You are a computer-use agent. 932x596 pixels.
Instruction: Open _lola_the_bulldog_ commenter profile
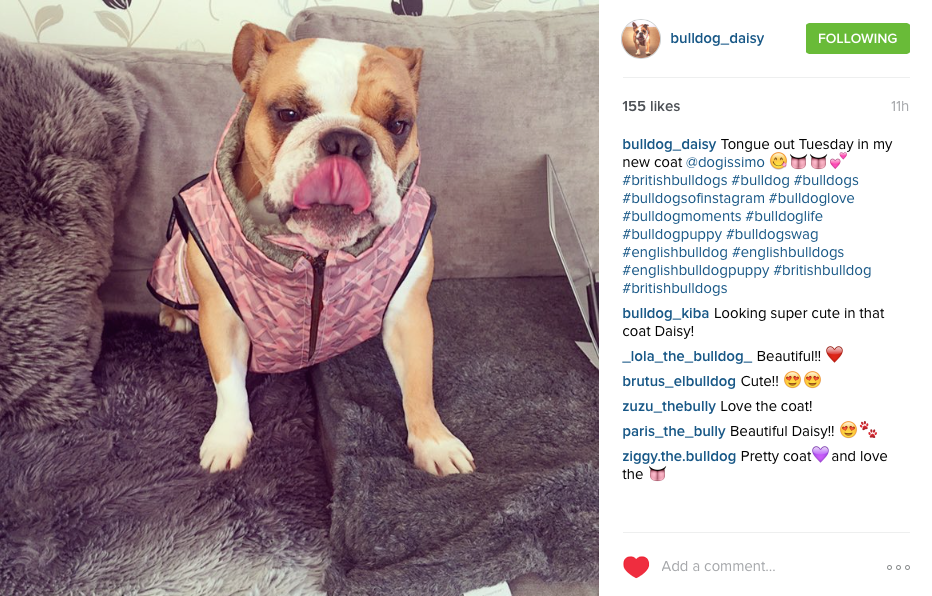point(687,356)
